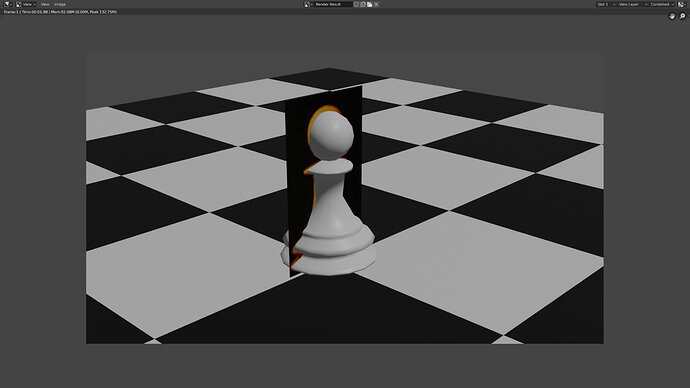The height and width of the screenshot is (388, 690).
Task: Open the View Layer dropdown
Action: coord(632,4)
